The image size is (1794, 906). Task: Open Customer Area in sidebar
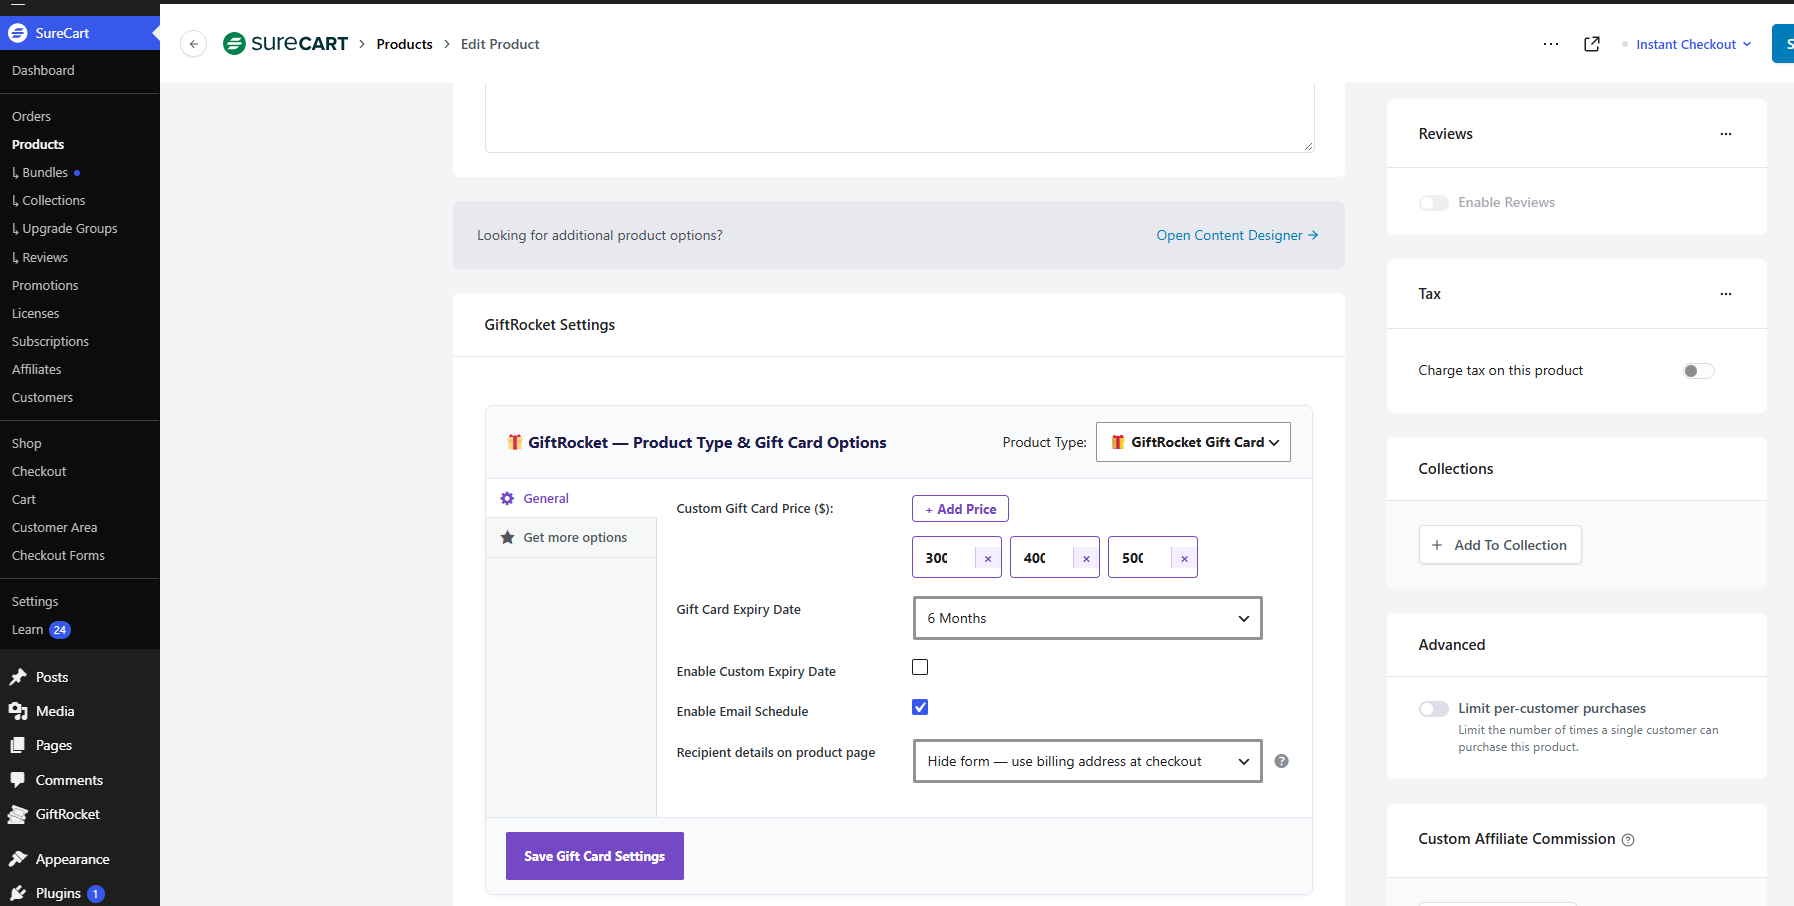coord(54,528)
